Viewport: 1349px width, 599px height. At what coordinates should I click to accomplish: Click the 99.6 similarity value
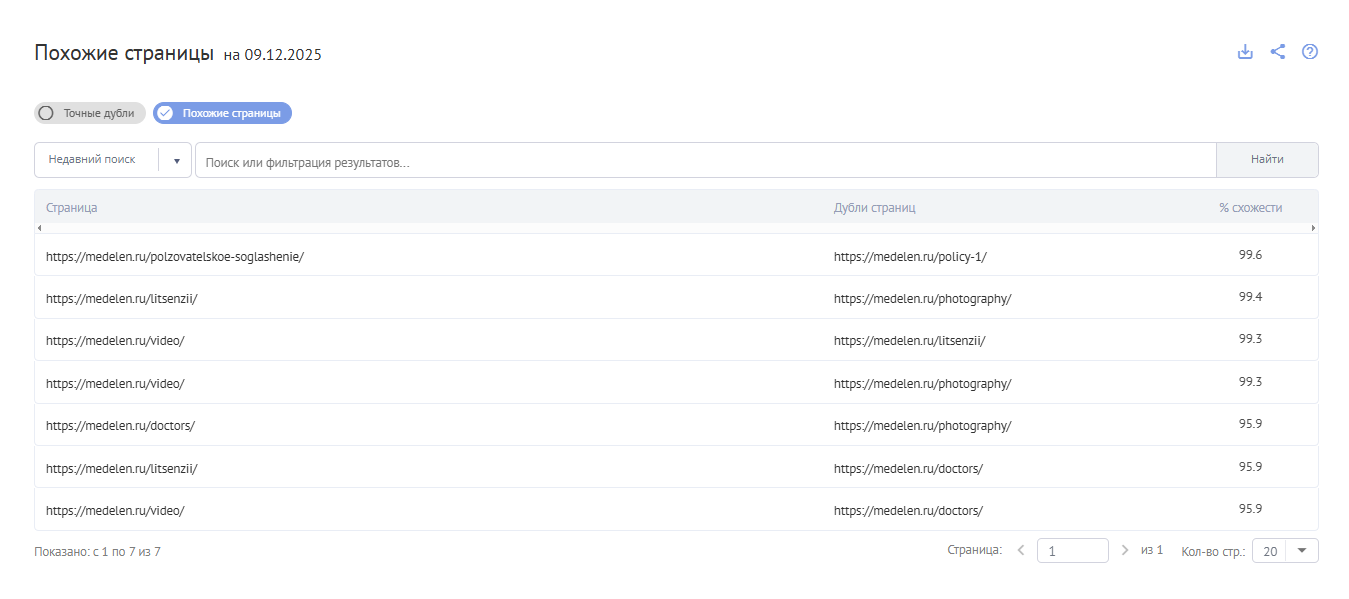point(1250,255)
